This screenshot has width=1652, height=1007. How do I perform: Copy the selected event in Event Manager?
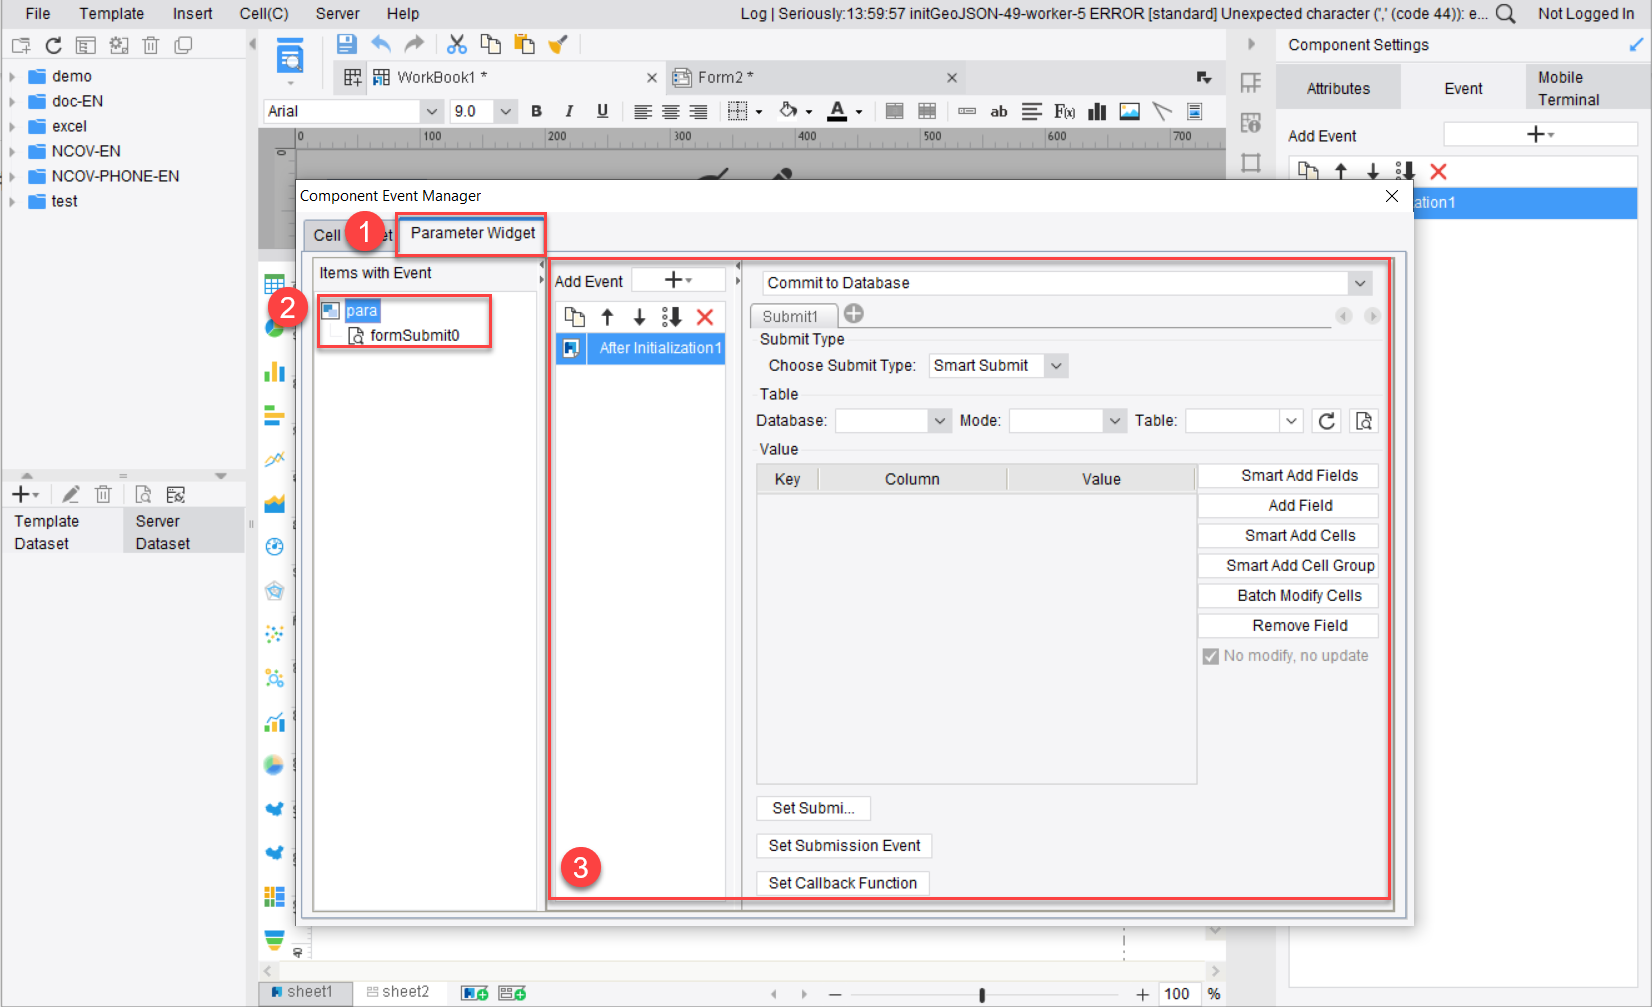click(574, 317)
